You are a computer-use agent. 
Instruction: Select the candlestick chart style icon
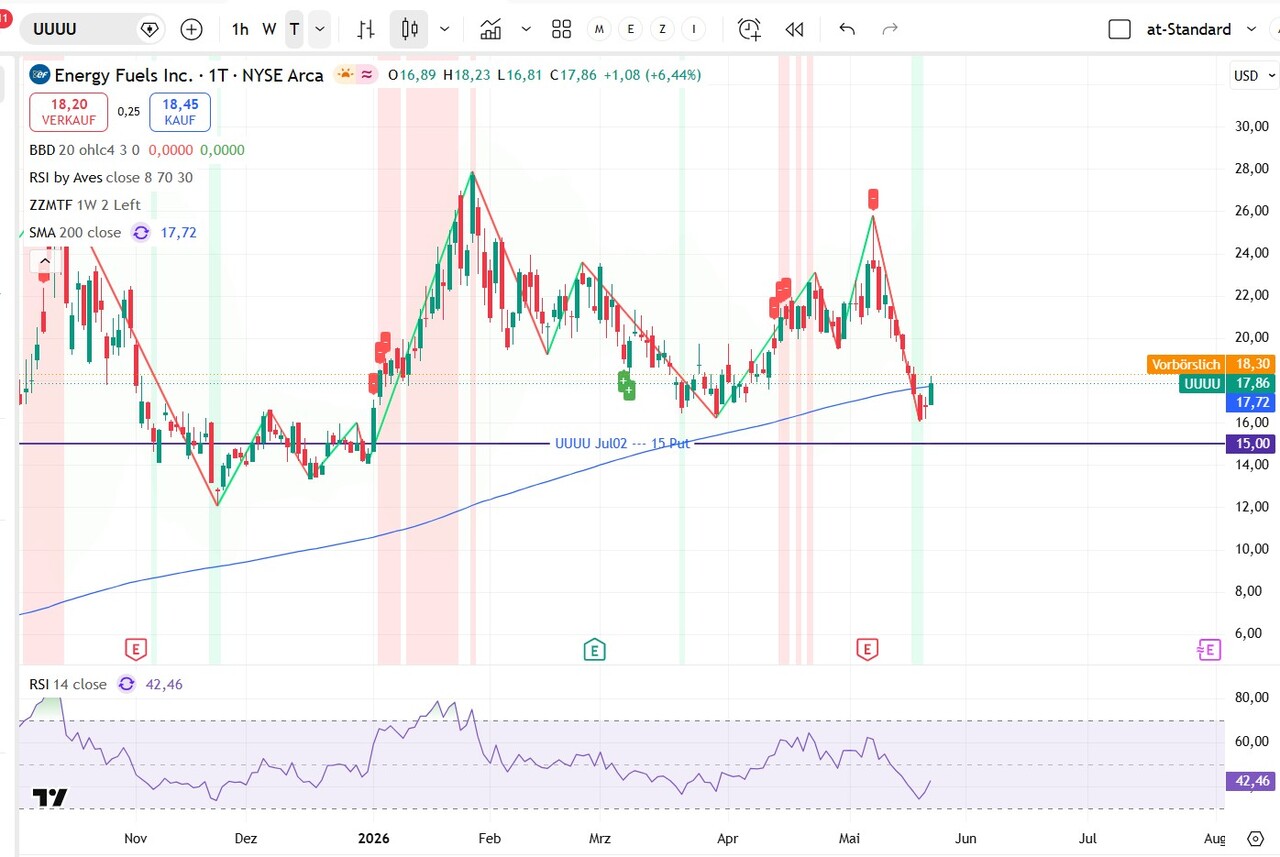pyautogui.click(x=409, y=29)
